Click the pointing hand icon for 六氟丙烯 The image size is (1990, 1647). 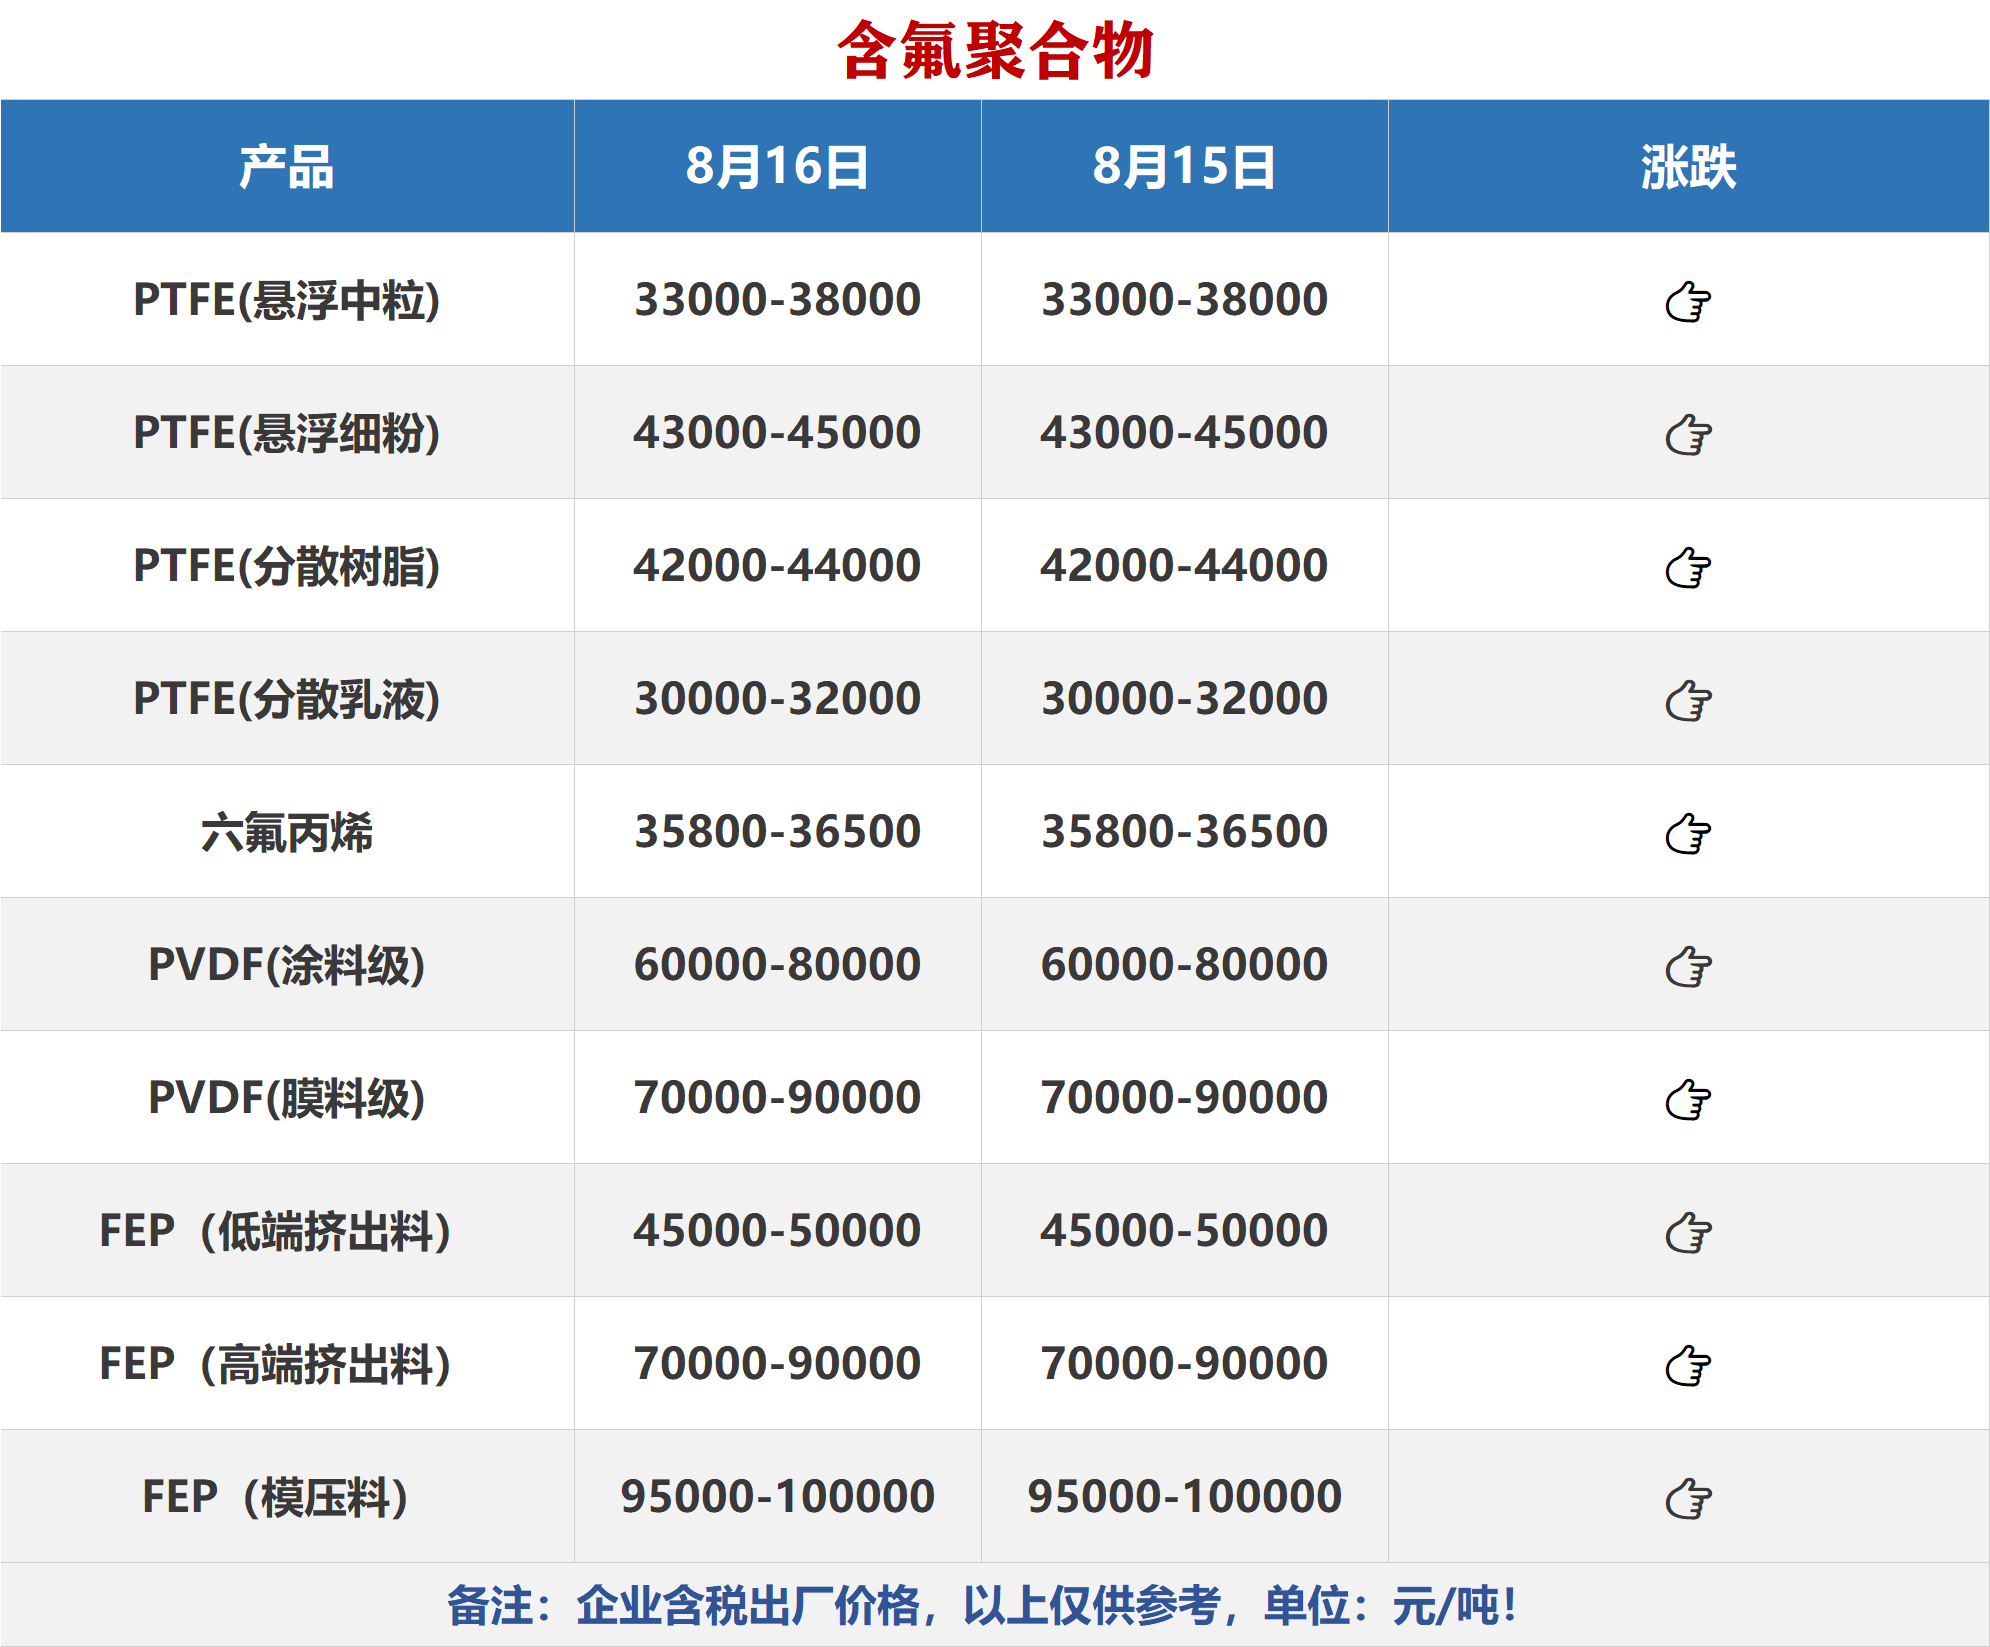[x=1688, y=833]
